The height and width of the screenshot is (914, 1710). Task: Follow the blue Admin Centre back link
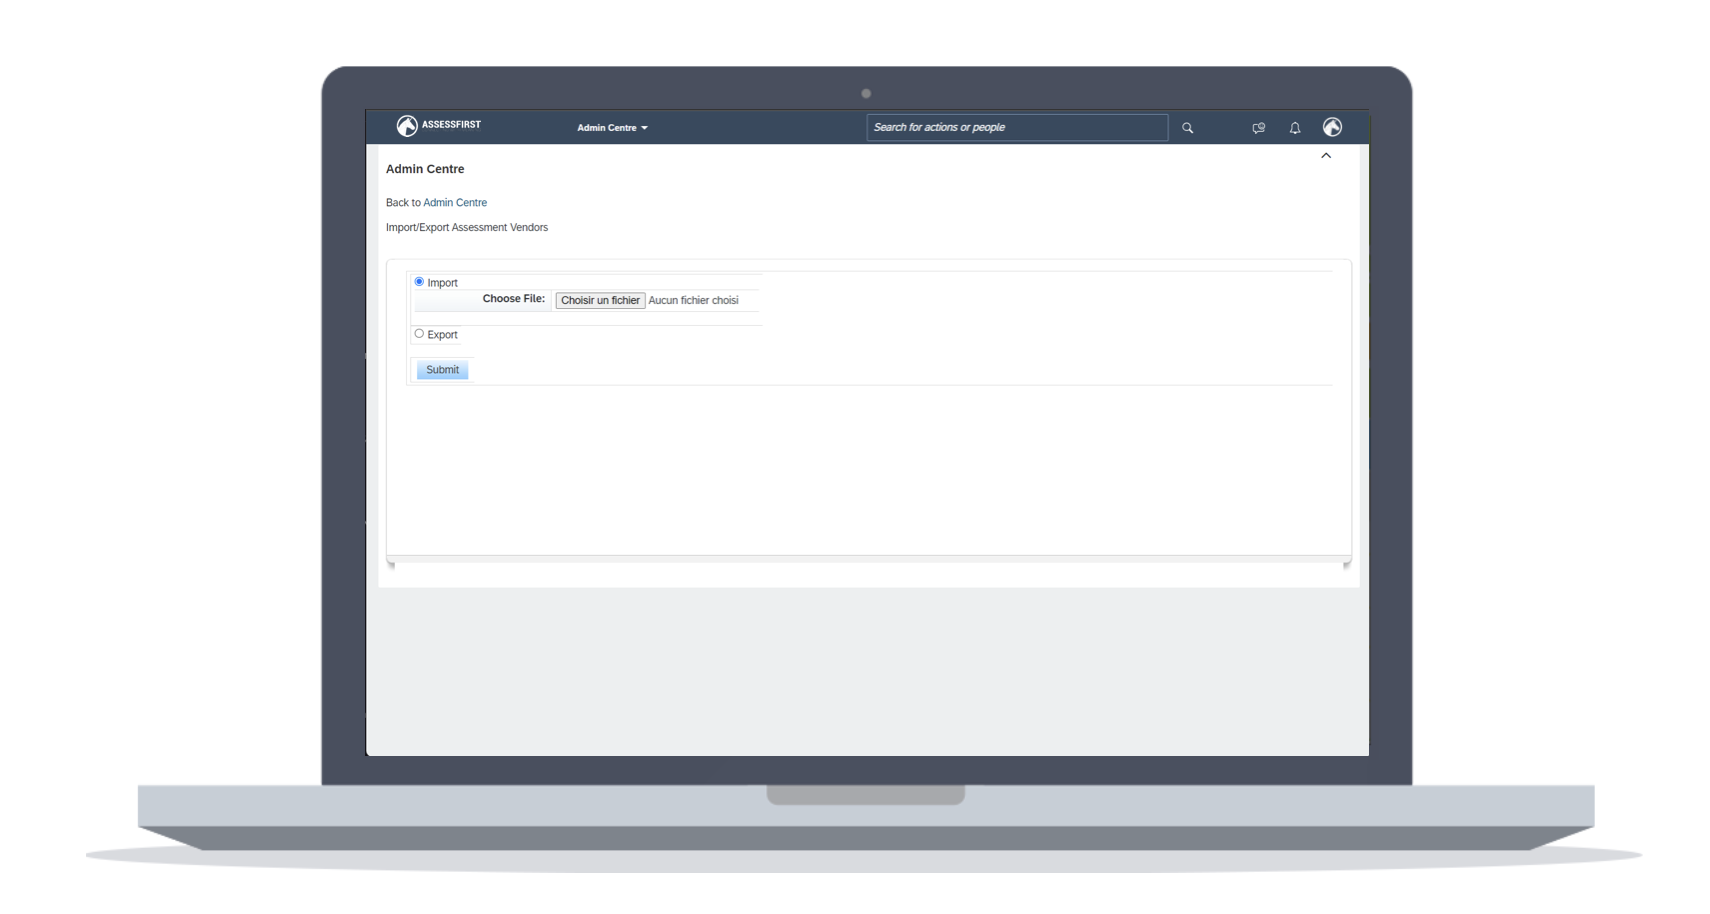point(455,203)
